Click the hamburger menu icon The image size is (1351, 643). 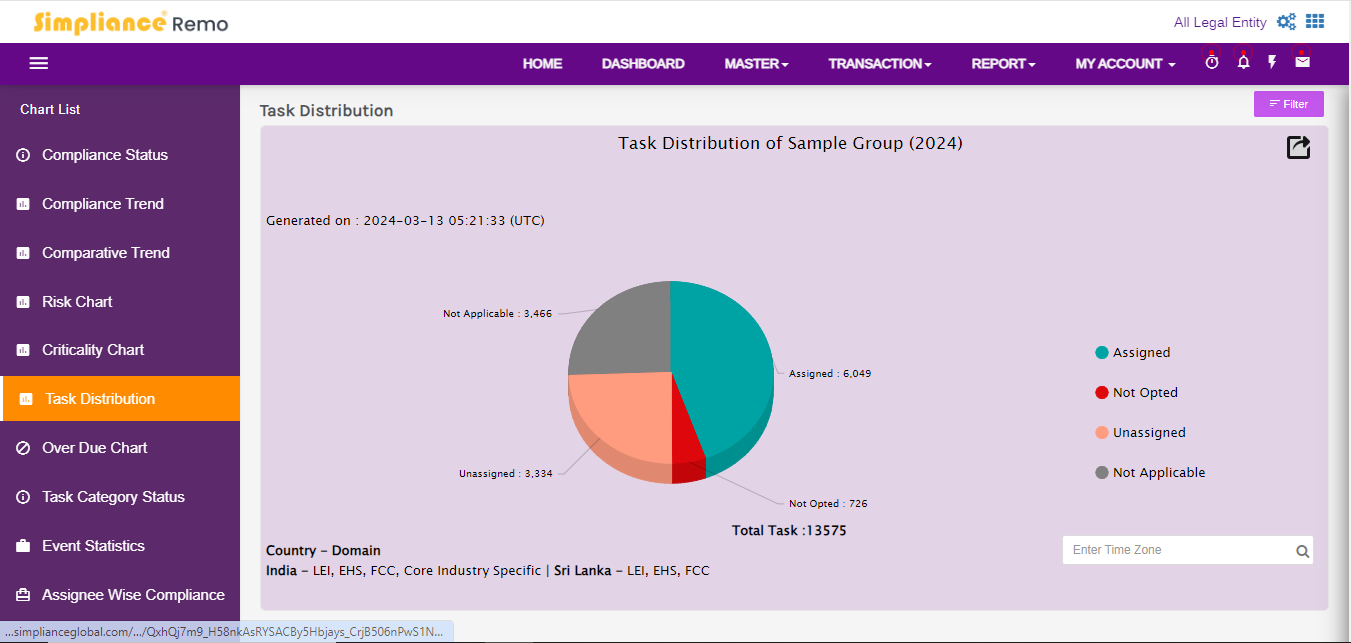click(39, 63)
